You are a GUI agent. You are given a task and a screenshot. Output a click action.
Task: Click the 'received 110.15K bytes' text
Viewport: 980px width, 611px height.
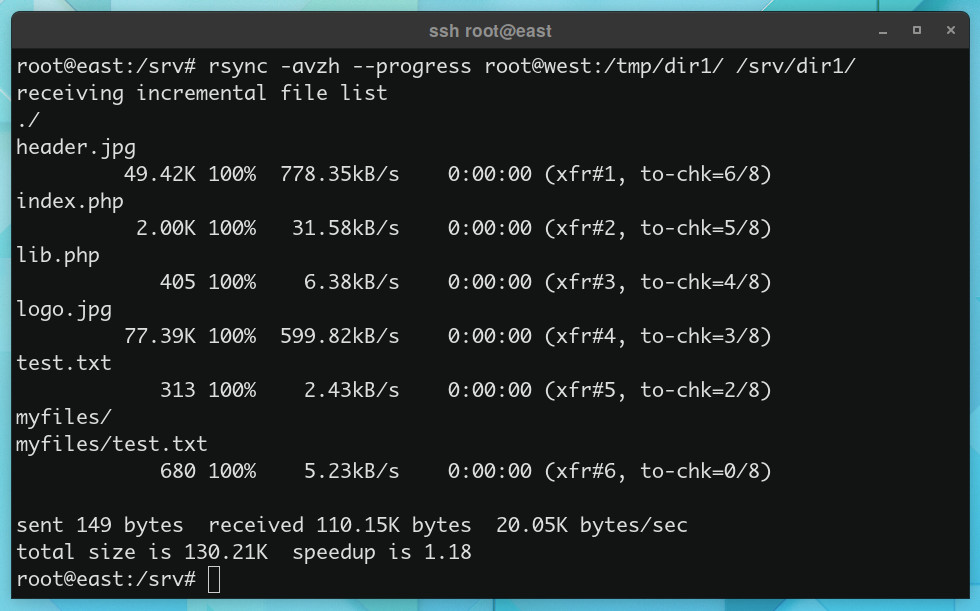coord(339,525)
